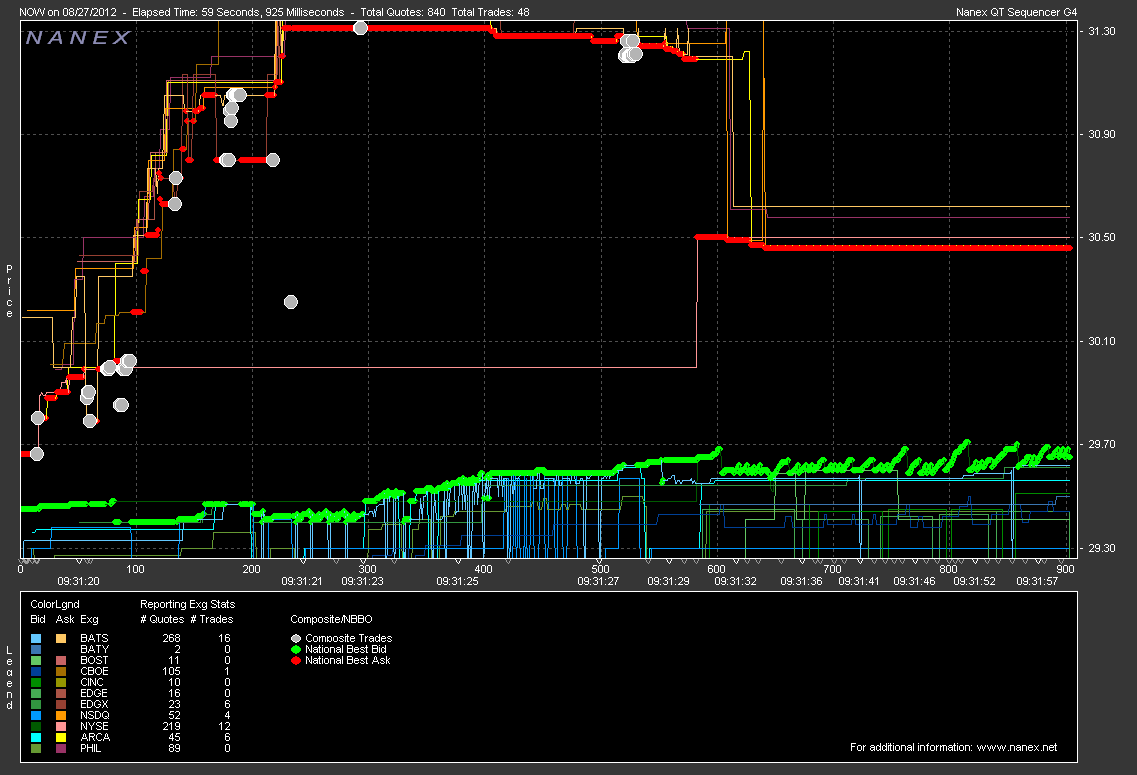The width and height of the screenshot is (1137, 775).
Task: Pick the EDGX ask color swatch
Action: click(61, 705)
